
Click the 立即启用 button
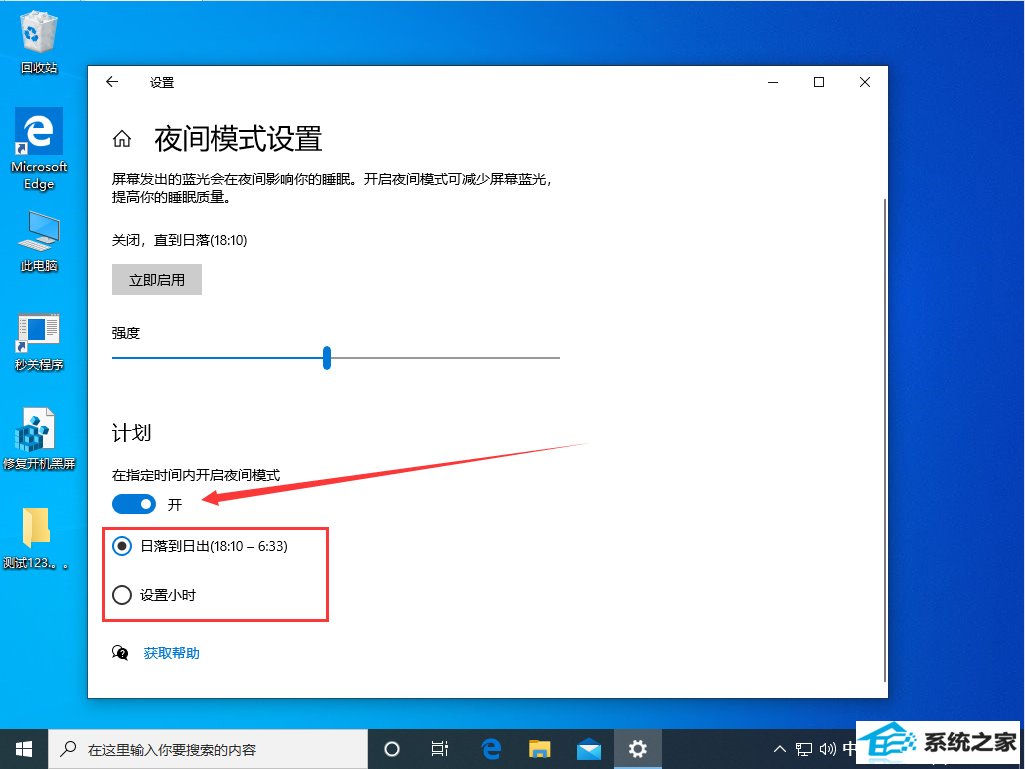(x=157, y=280)
